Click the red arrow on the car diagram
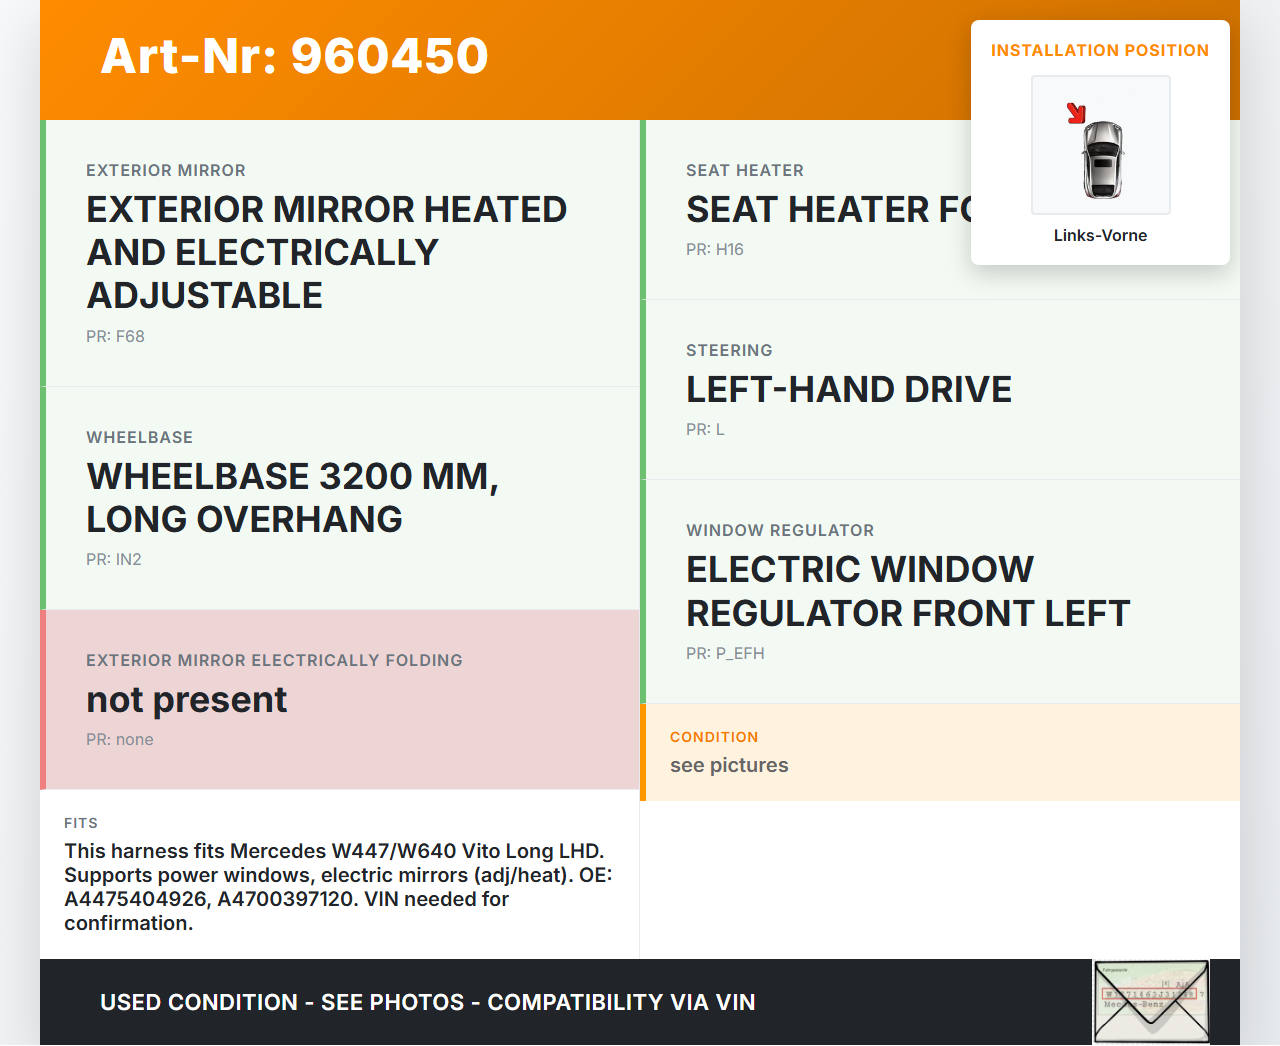Screen dimensions: 1280x1046 1076,113
